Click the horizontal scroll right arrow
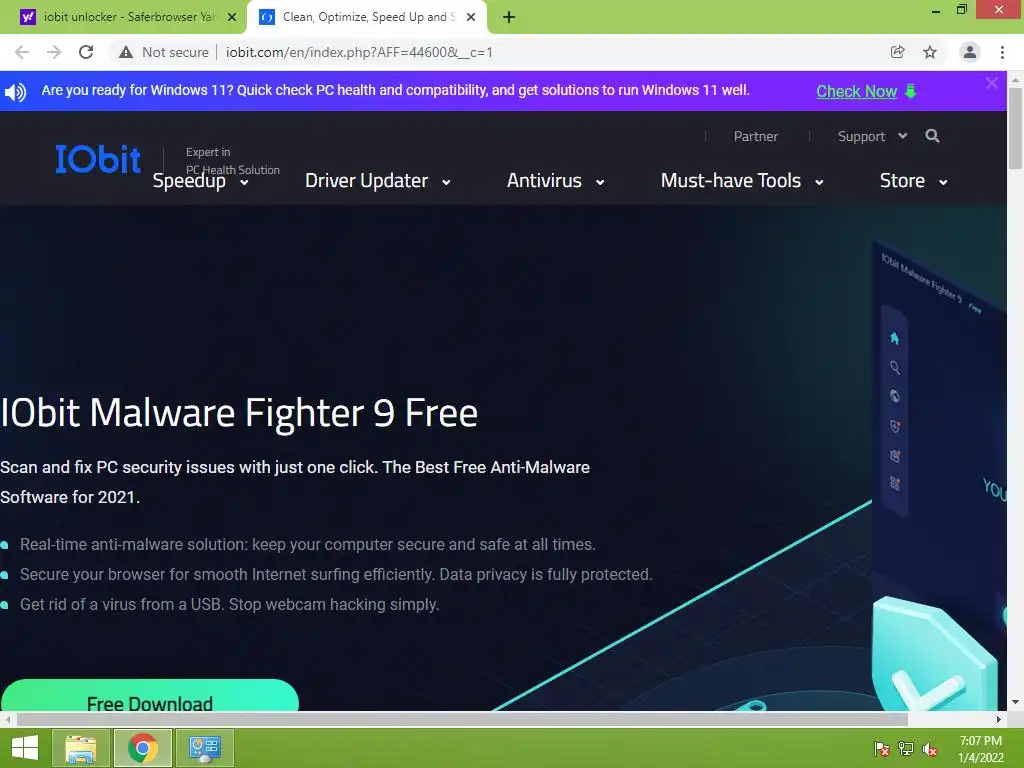This screenshot has width=1024, height=768. click(999, 719)
